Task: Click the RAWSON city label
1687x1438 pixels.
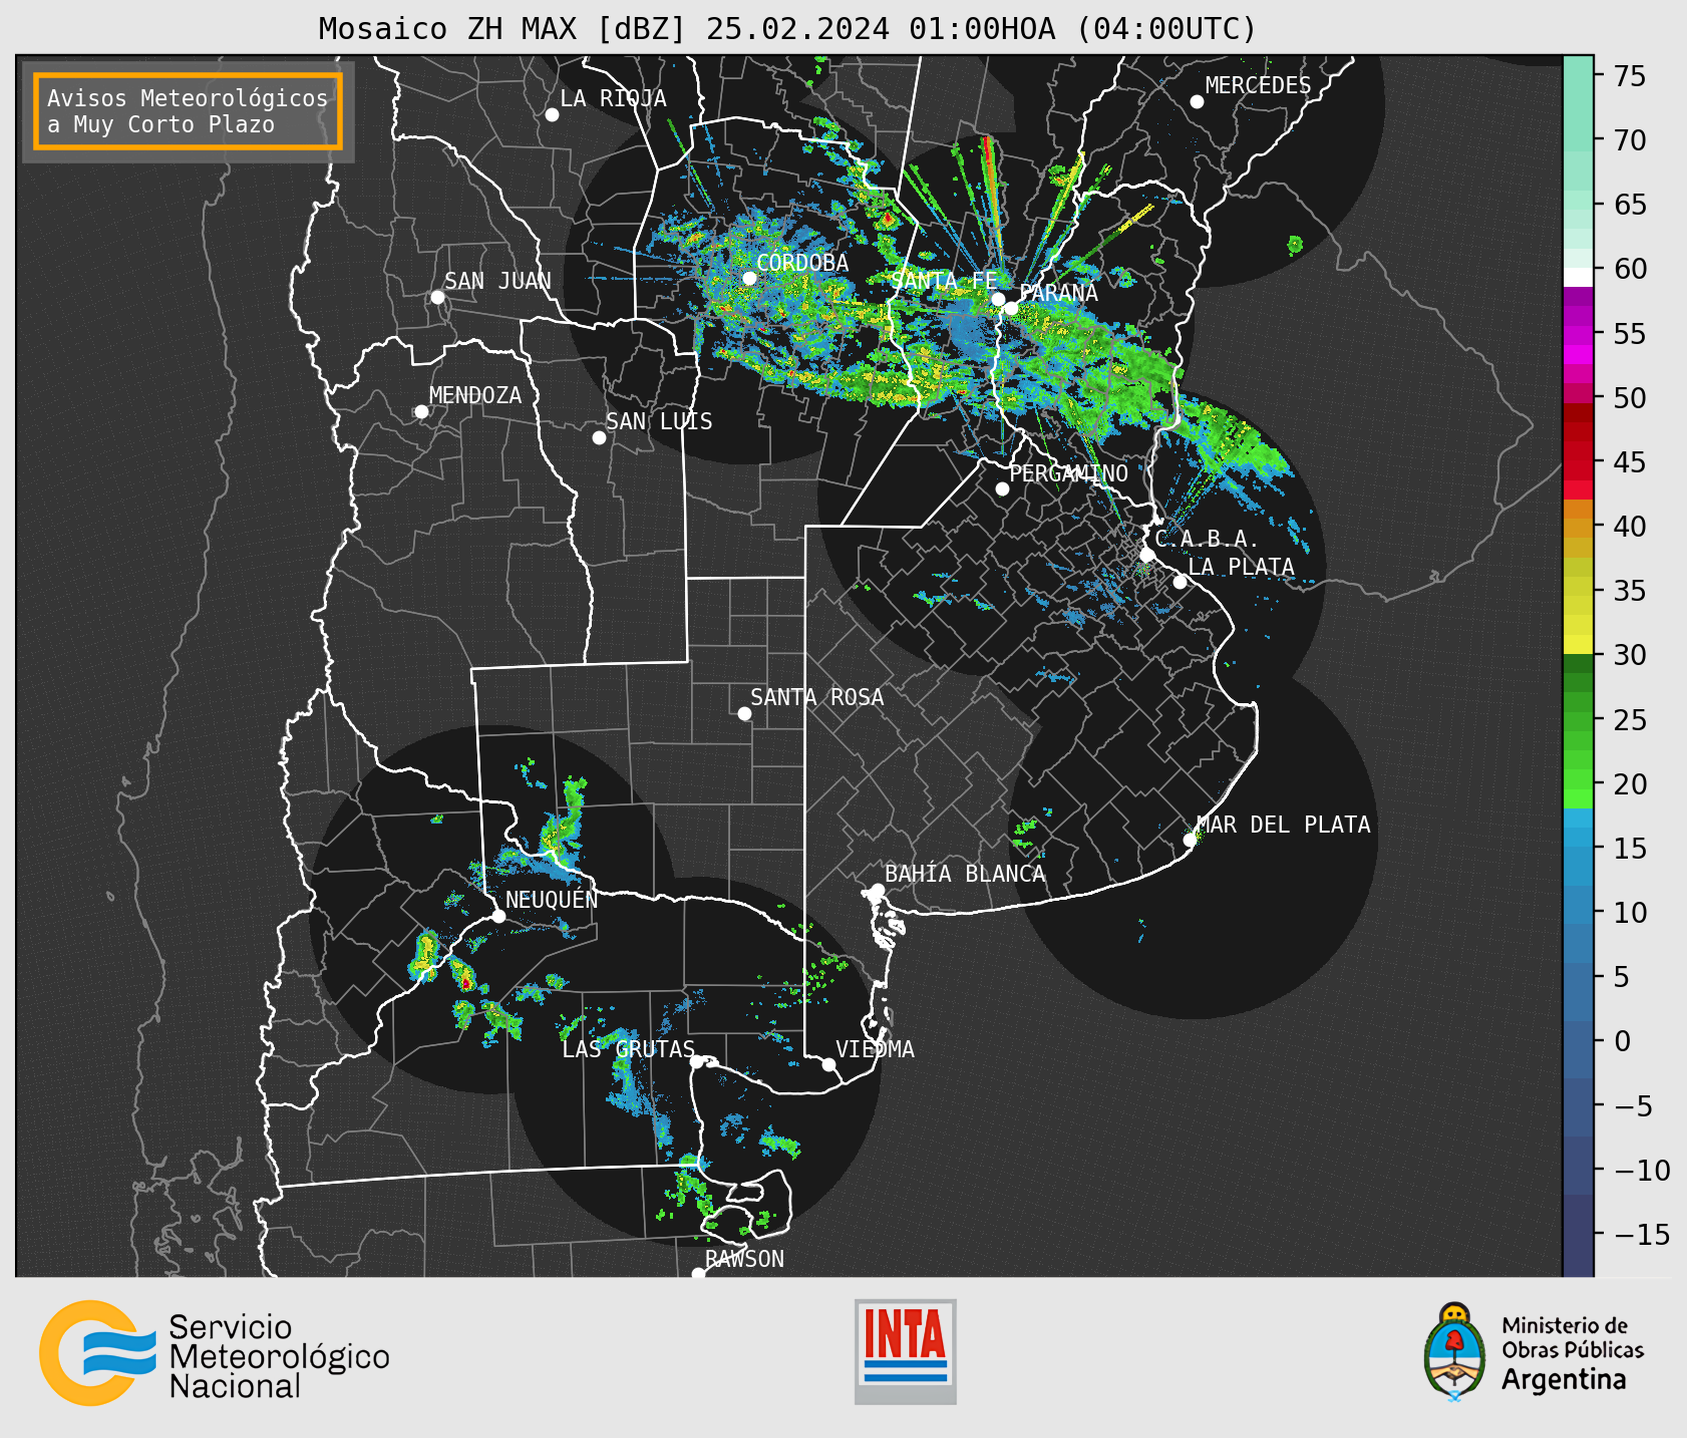Action: [745, 1259]
